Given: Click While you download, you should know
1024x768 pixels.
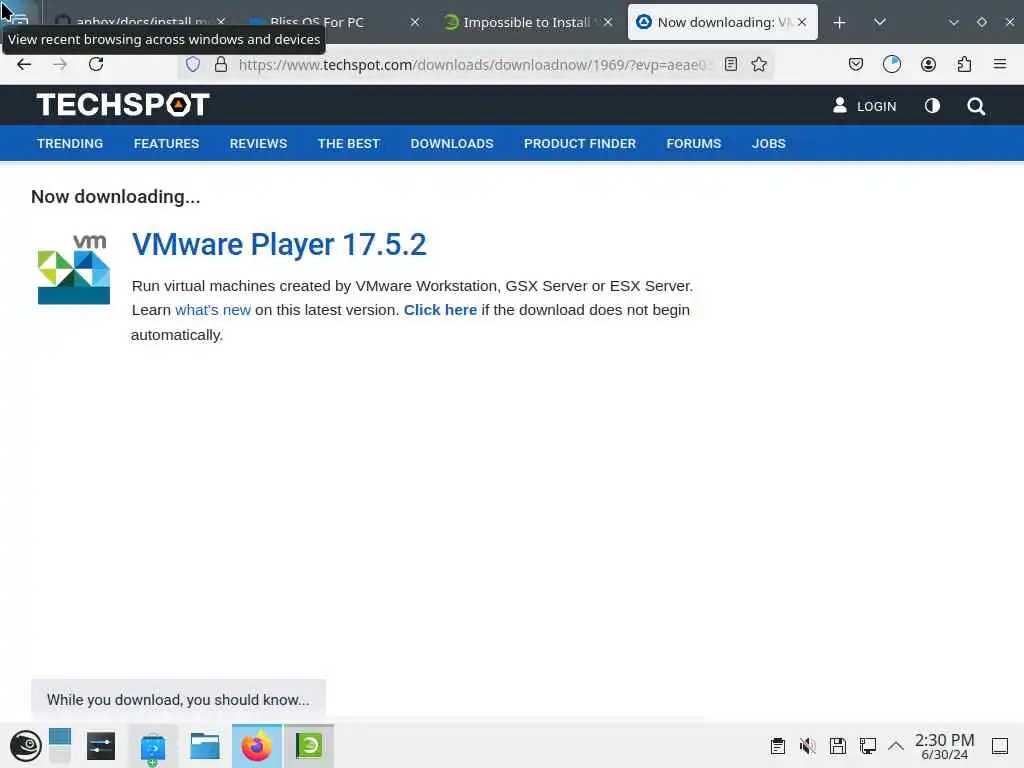Looking at the screenshot, I should tap(178, 699).
